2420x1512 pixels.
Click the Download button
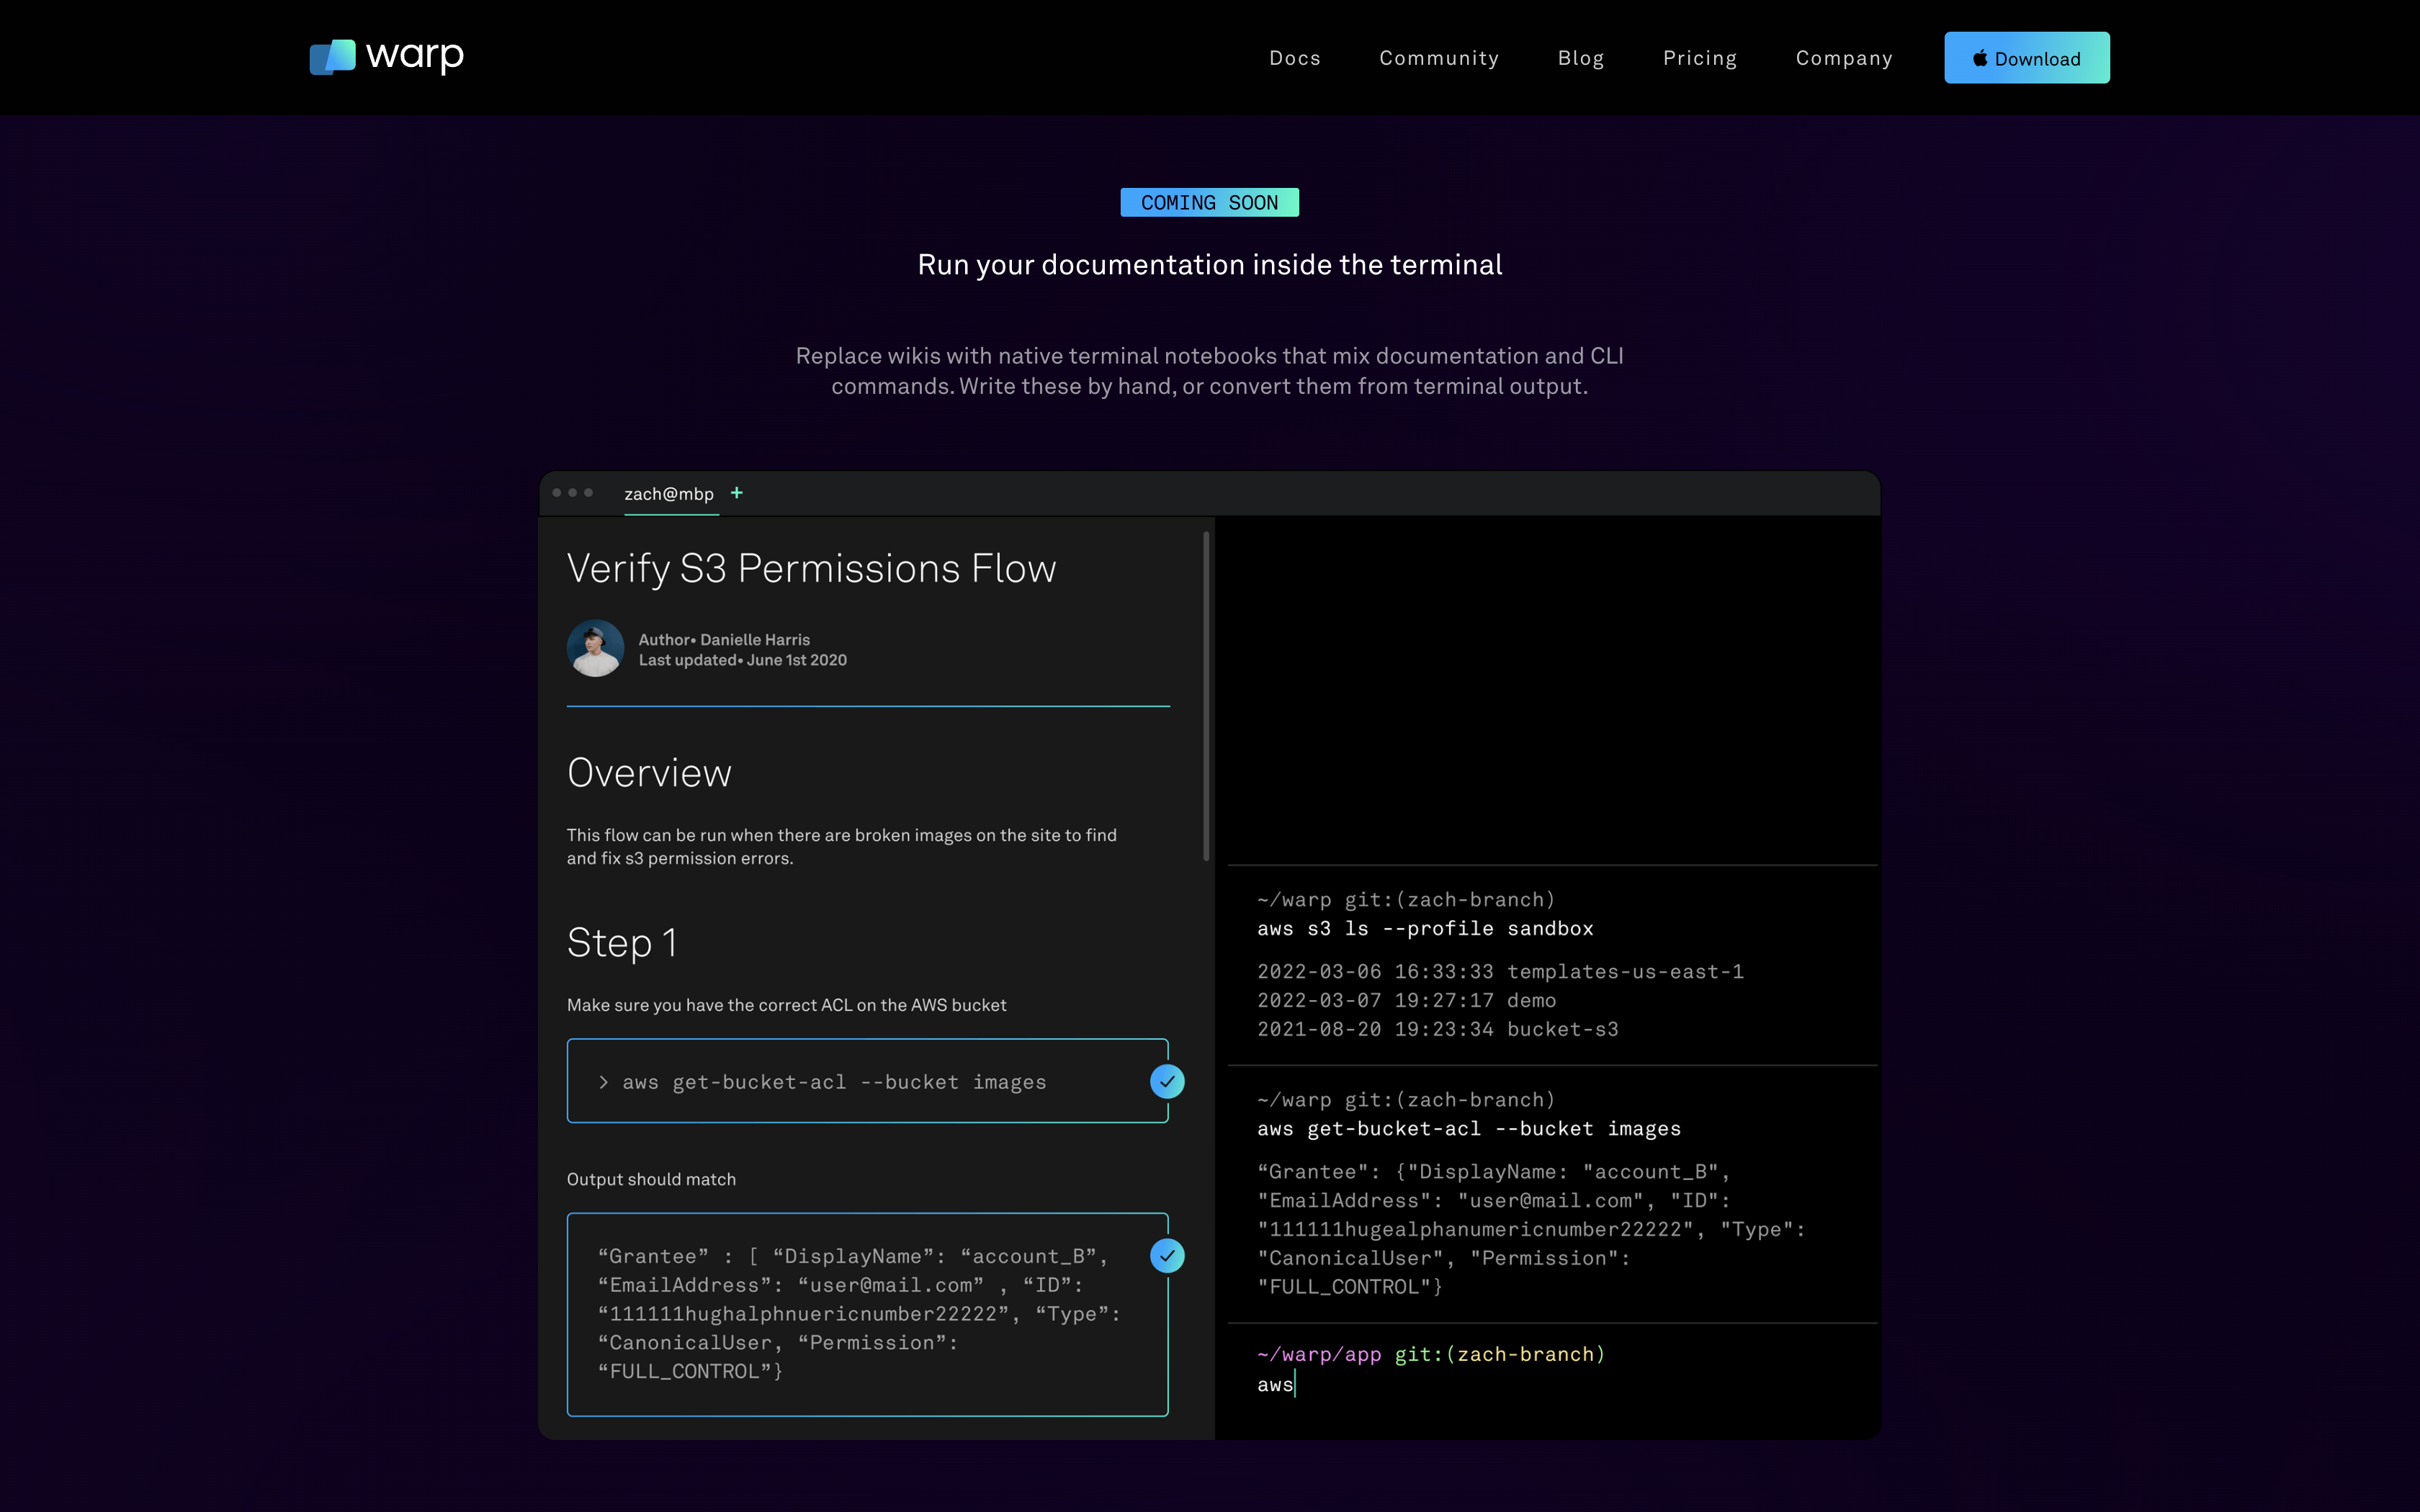2026,58
